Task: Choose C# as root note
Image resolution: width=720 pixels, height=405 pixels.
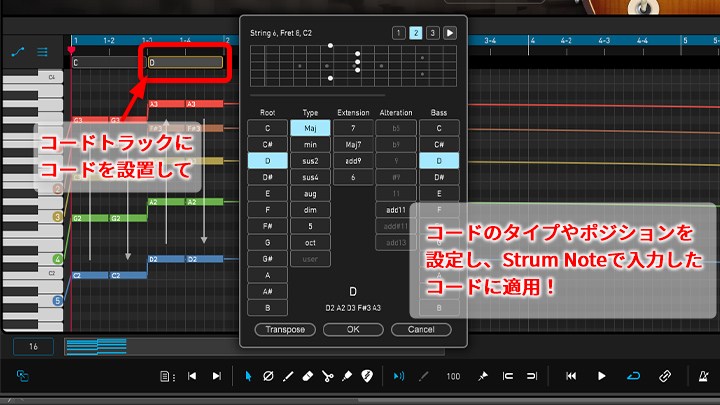Action: pos(267,144)
